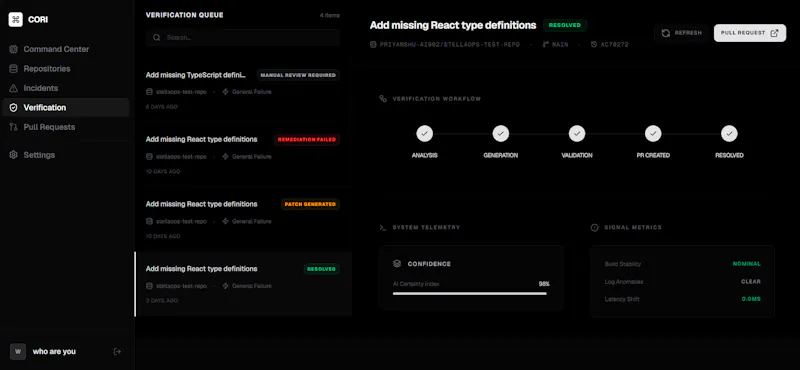Open Pull Requests in sidebar

coord(66,127)
